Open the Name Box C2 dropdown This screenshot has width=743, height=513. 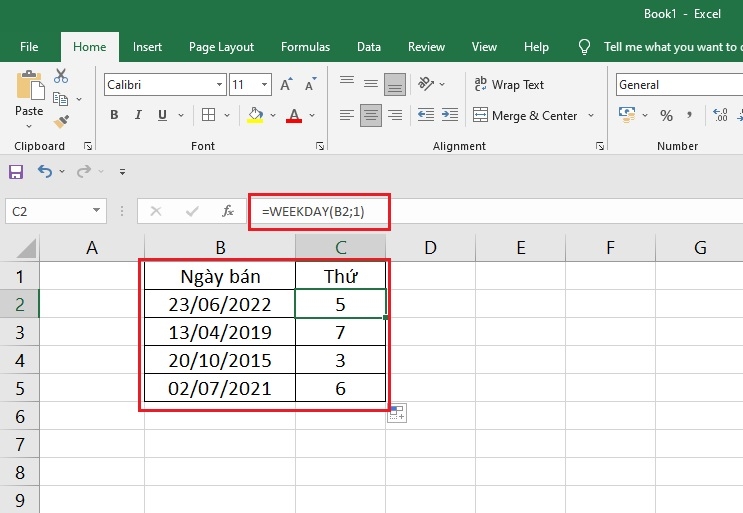click(96, 210)
